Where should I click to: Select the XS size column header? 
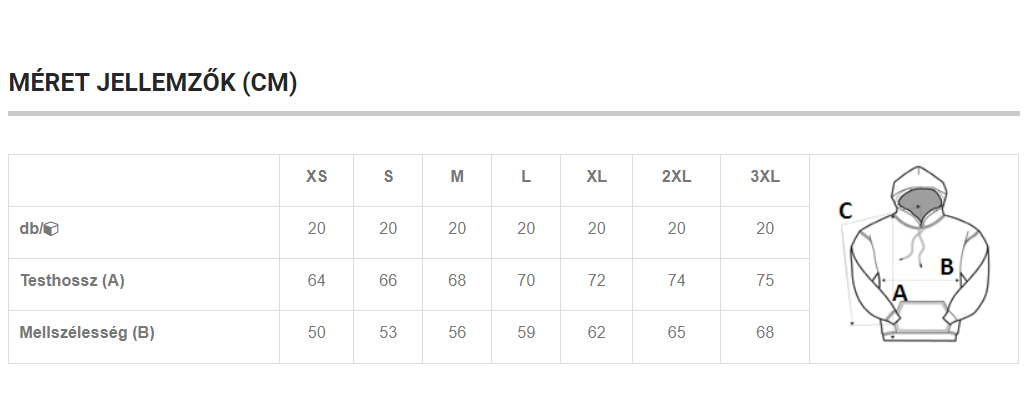pos(316,177)
